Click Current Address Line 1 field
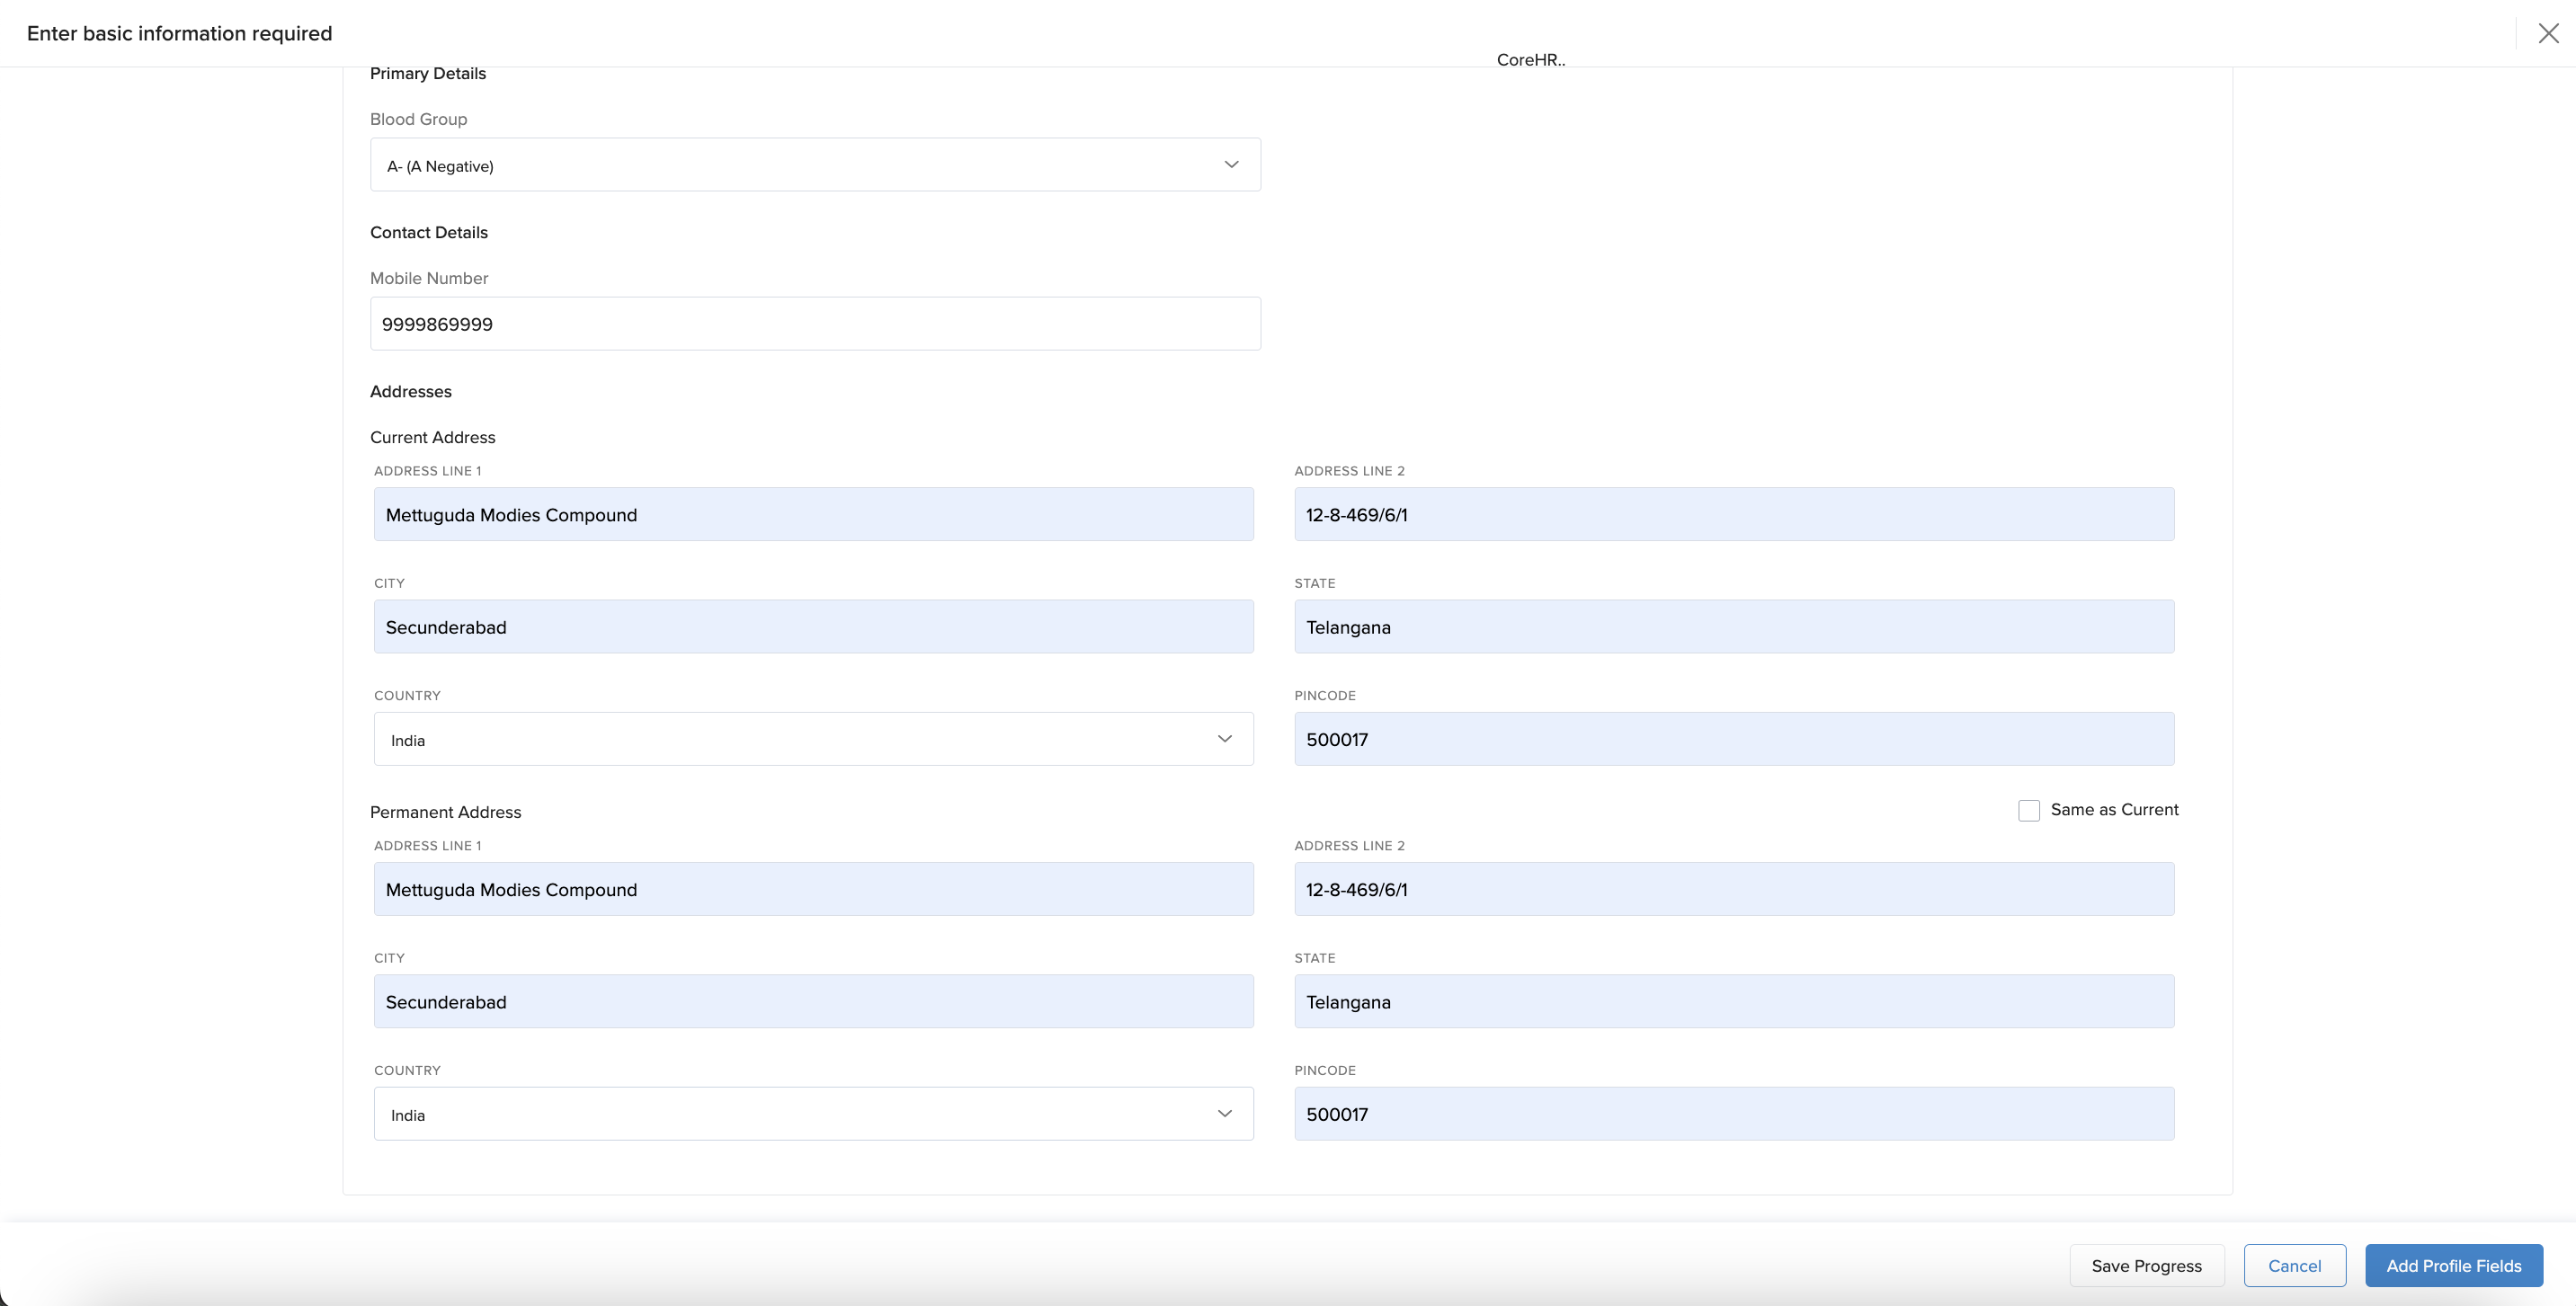The image size is (2576, 1306). 813,514
